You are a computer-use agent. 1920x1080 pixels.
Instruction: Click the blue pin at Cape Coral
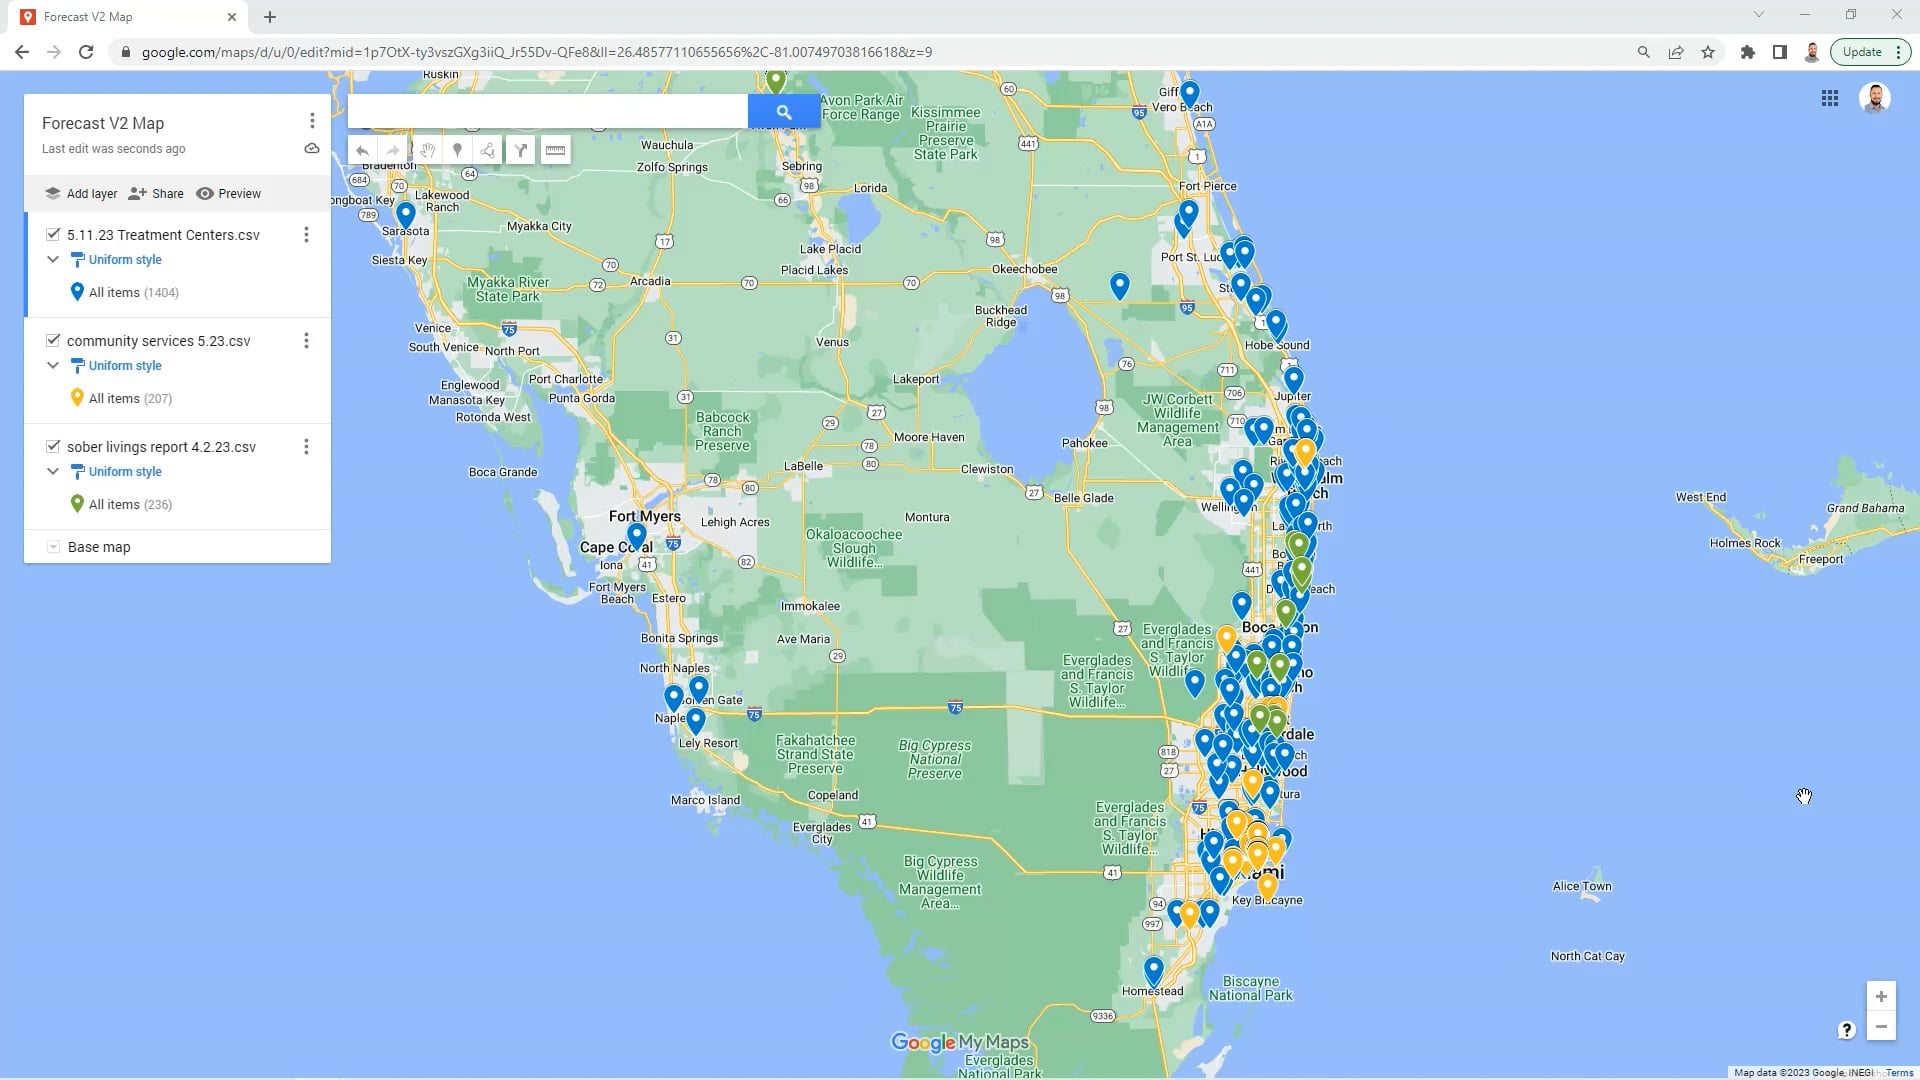[x=637, y=536]
